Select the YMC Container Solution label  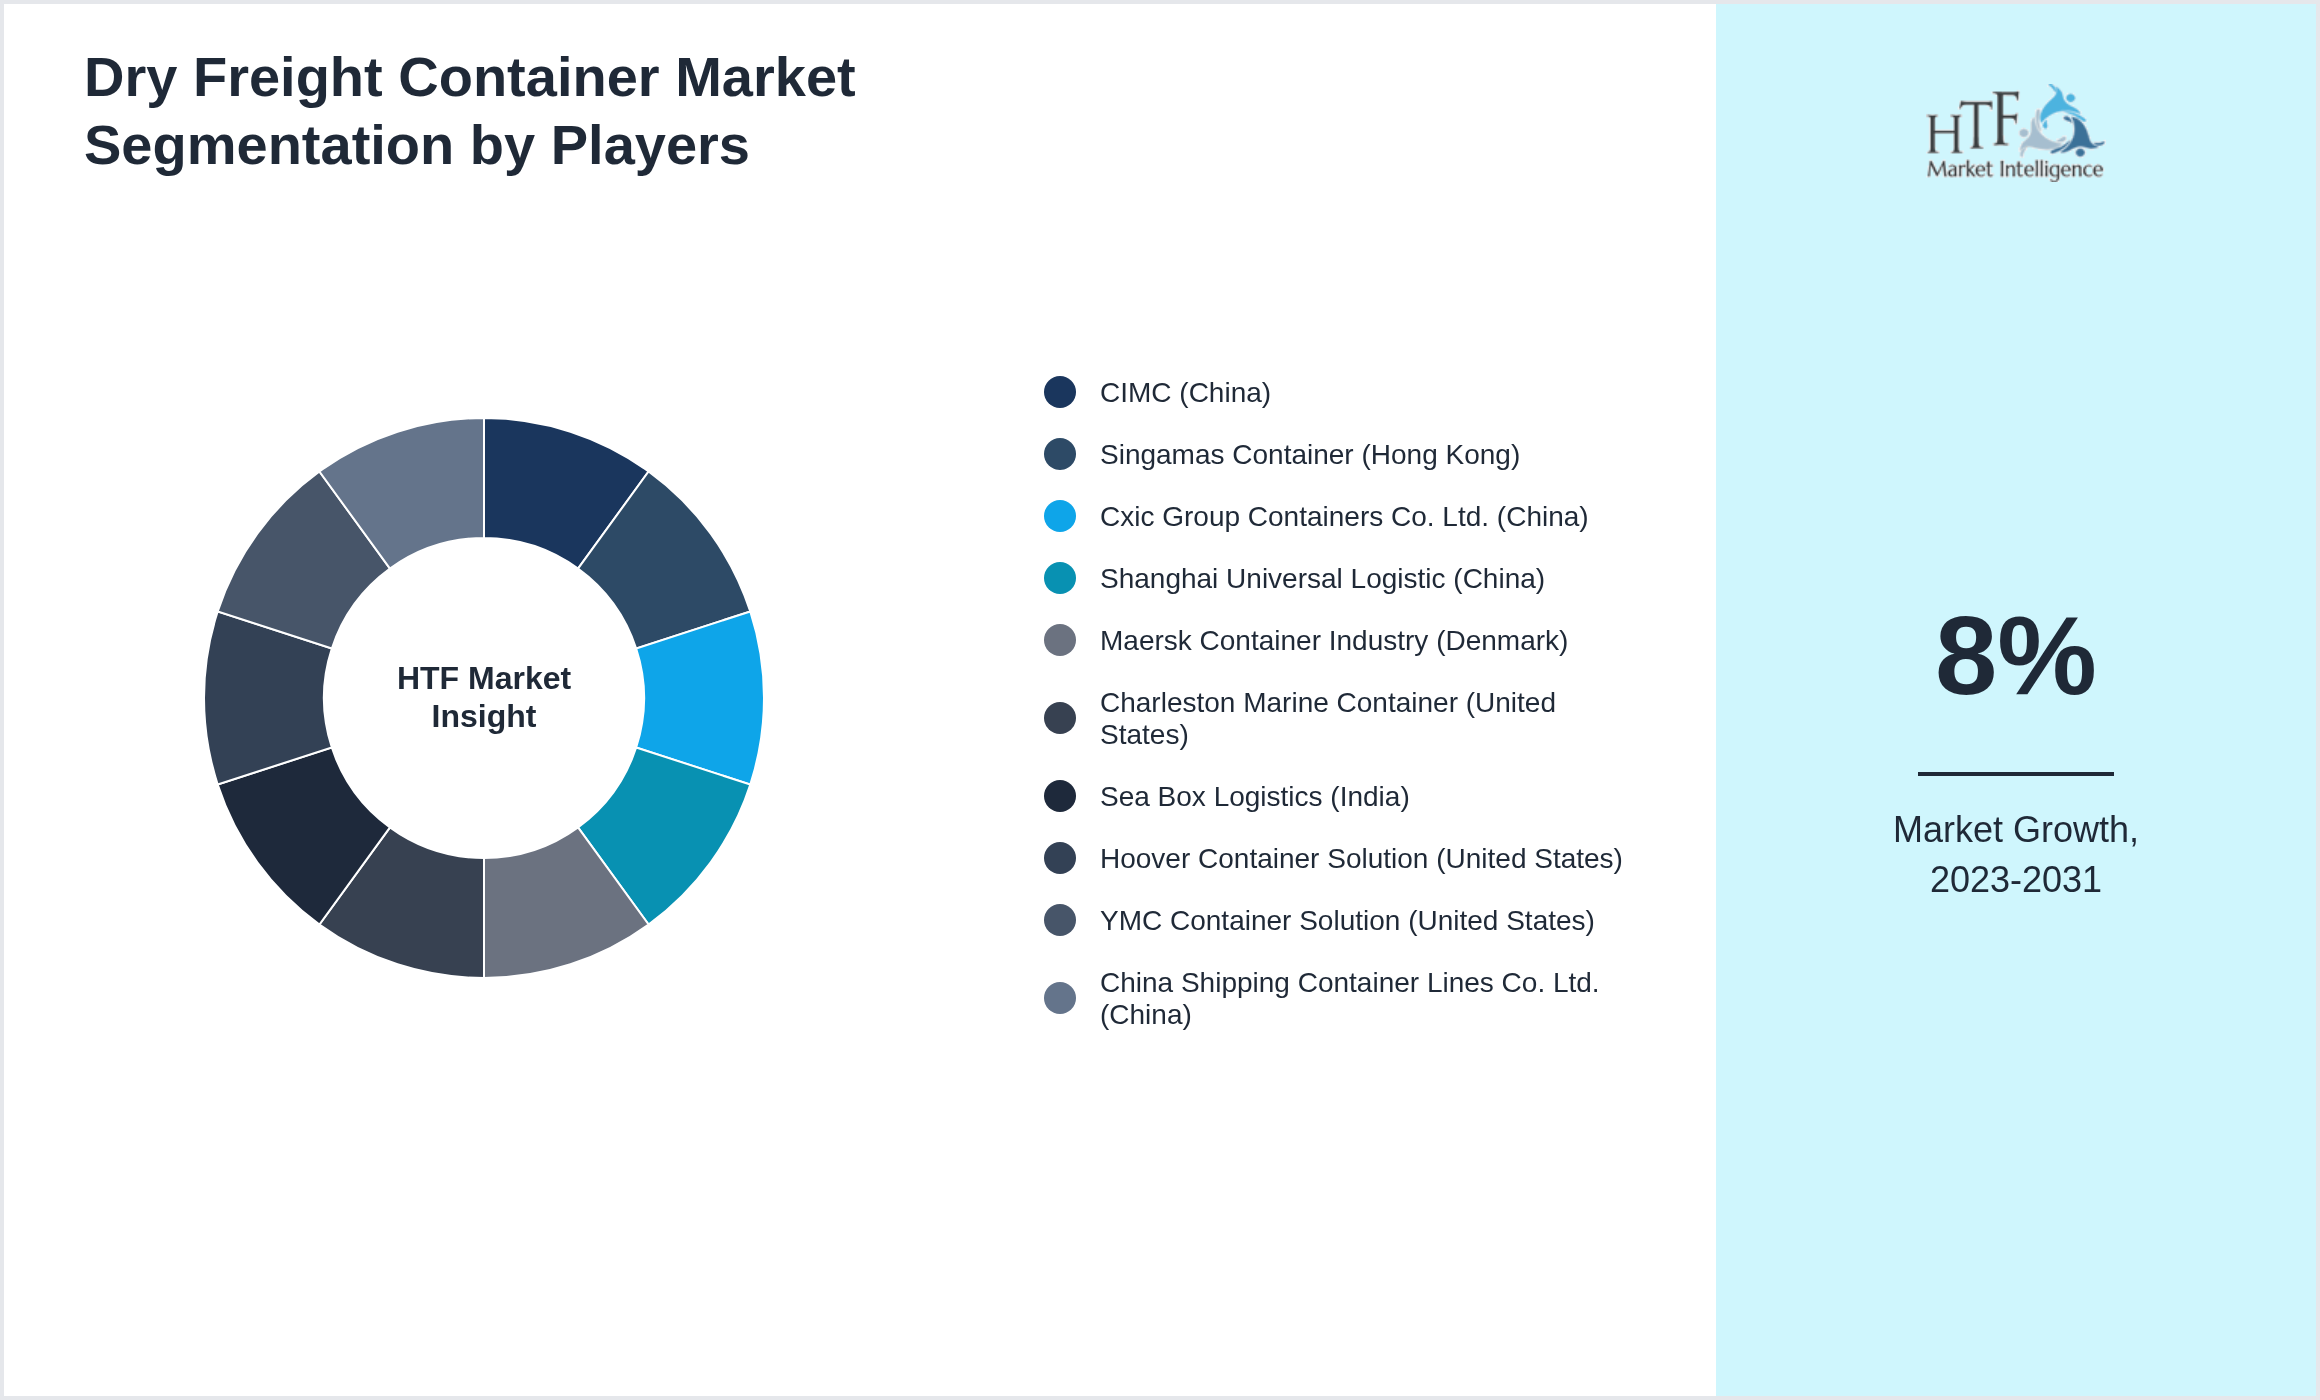click(1347, 921)
